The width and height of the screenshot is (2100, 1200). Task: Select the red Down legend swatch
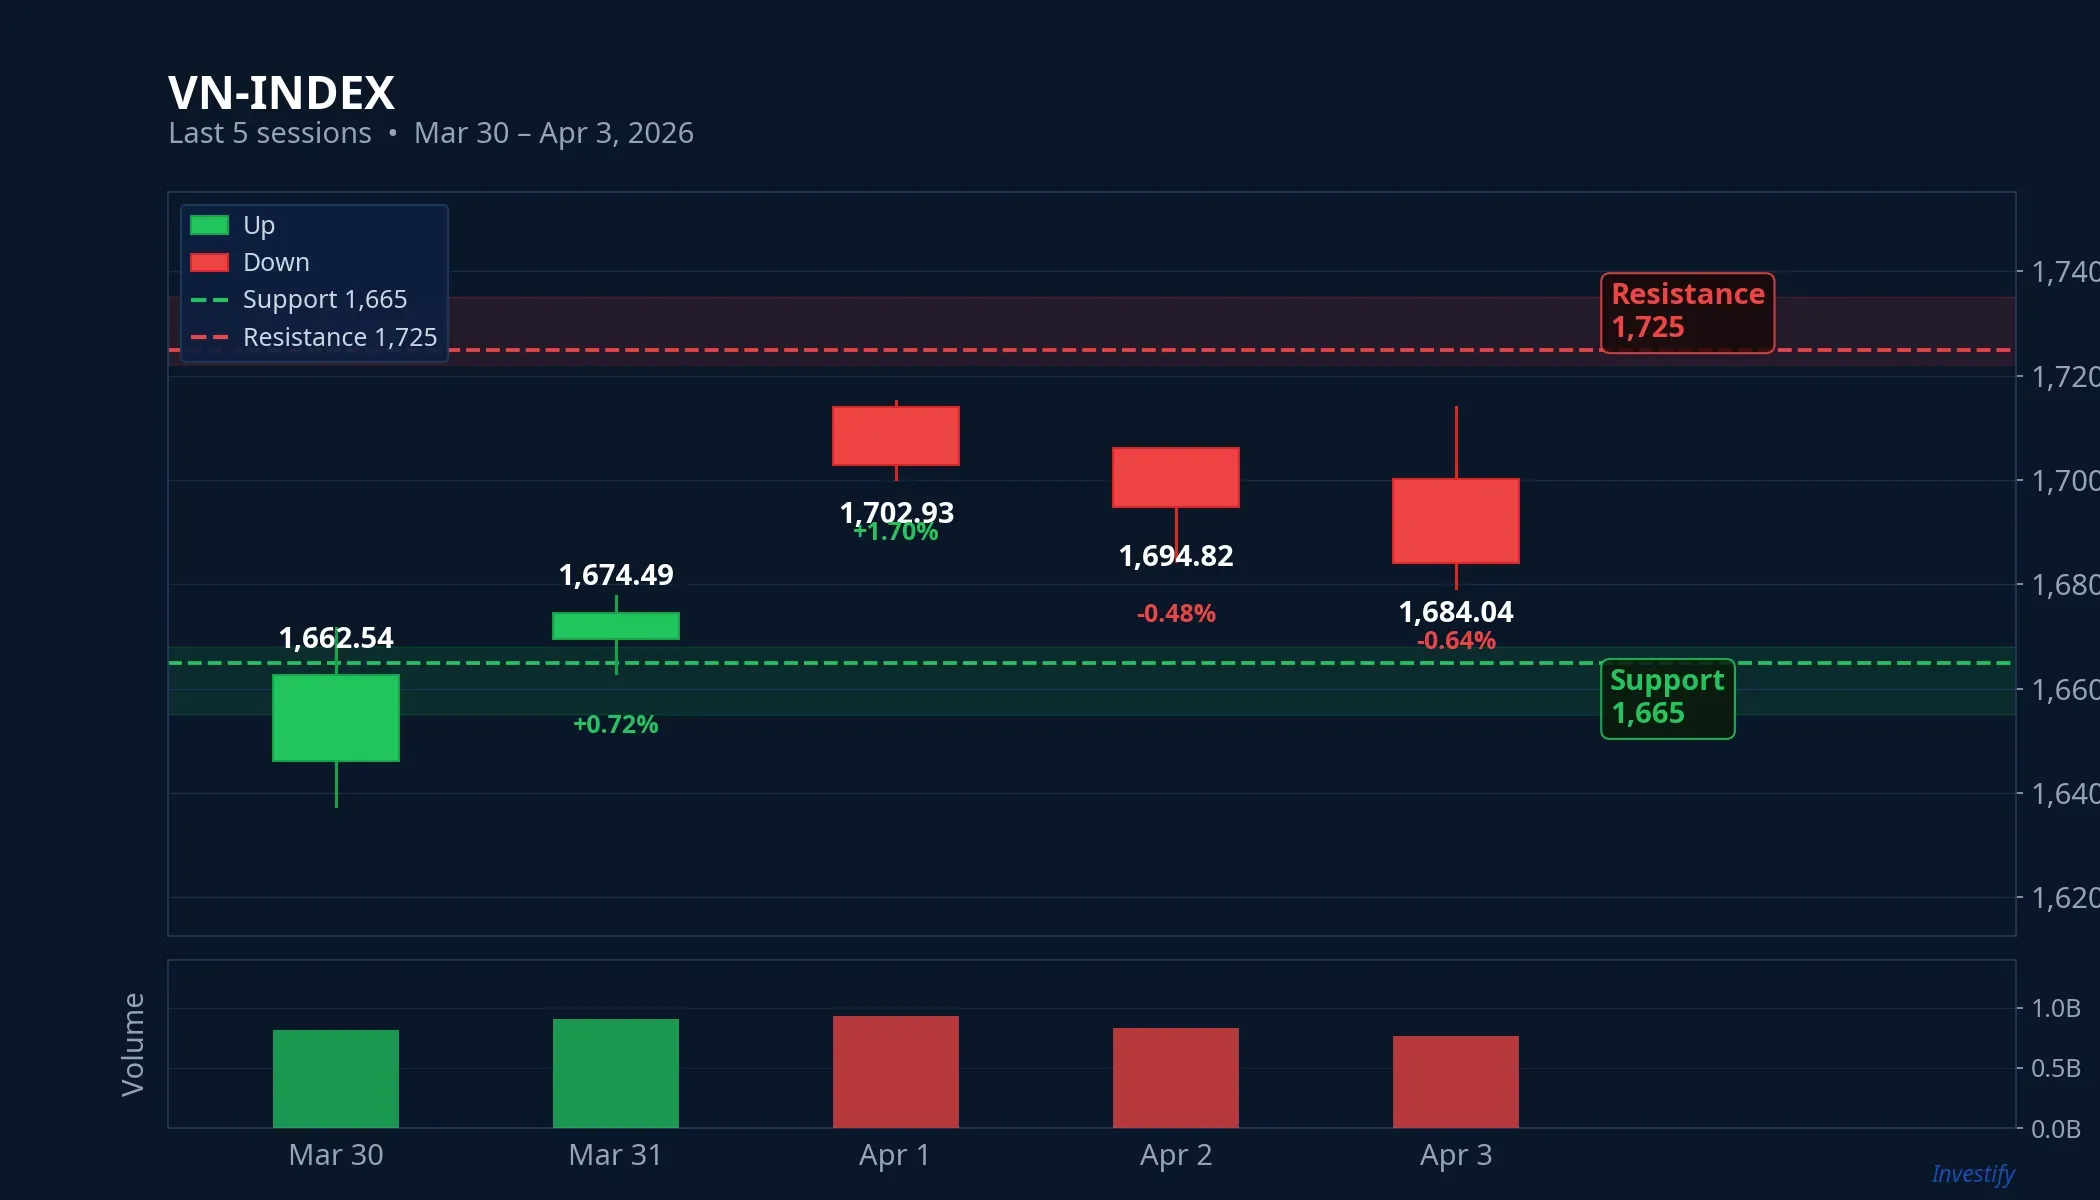210,262
